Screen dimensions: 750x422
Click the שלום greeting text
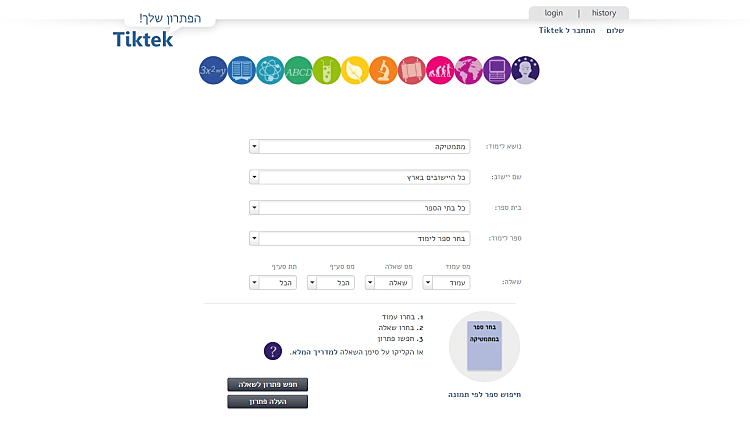coord(615,30)
